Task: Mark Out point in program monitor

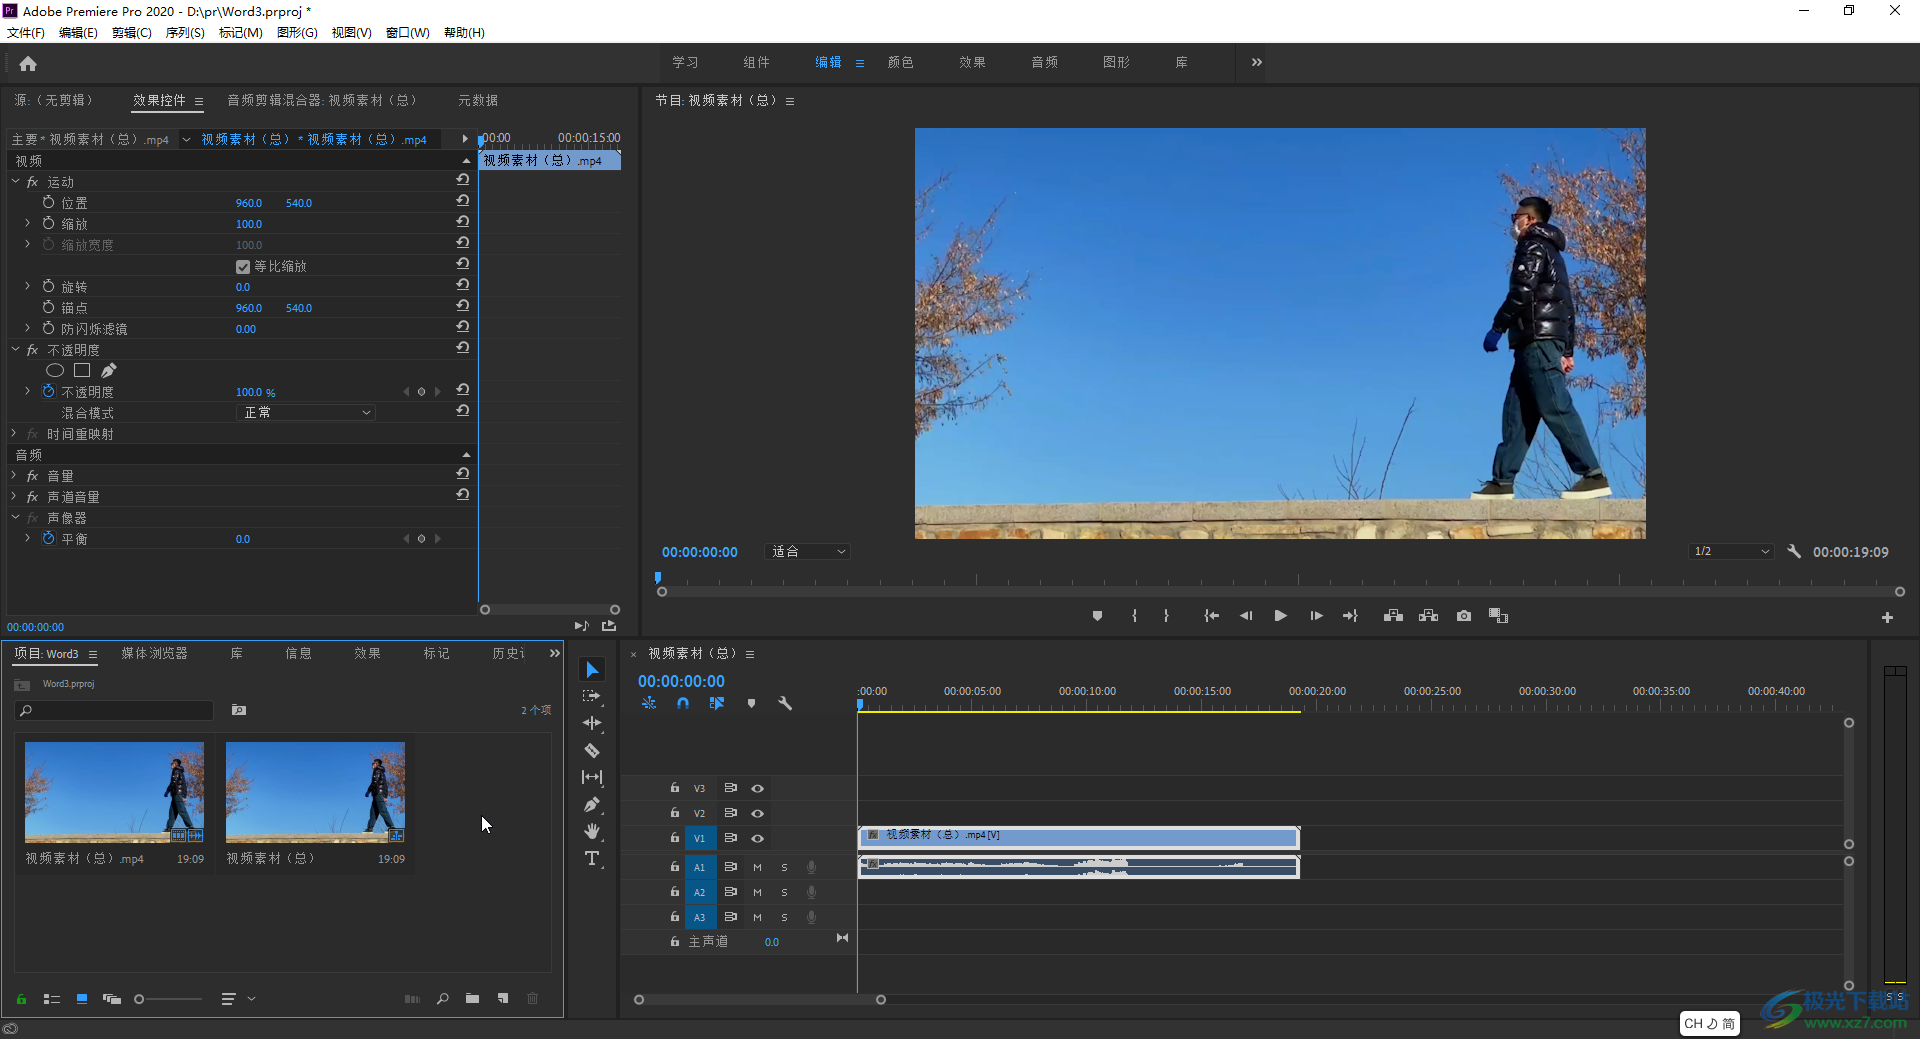Action: point(1166,616)
